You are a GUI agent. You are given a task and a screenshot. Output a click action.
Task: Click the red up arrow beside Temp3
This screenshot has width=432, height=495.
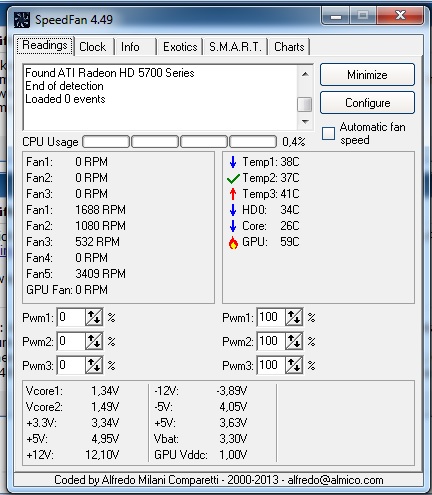pyautogui.click(x=233, y=194)
